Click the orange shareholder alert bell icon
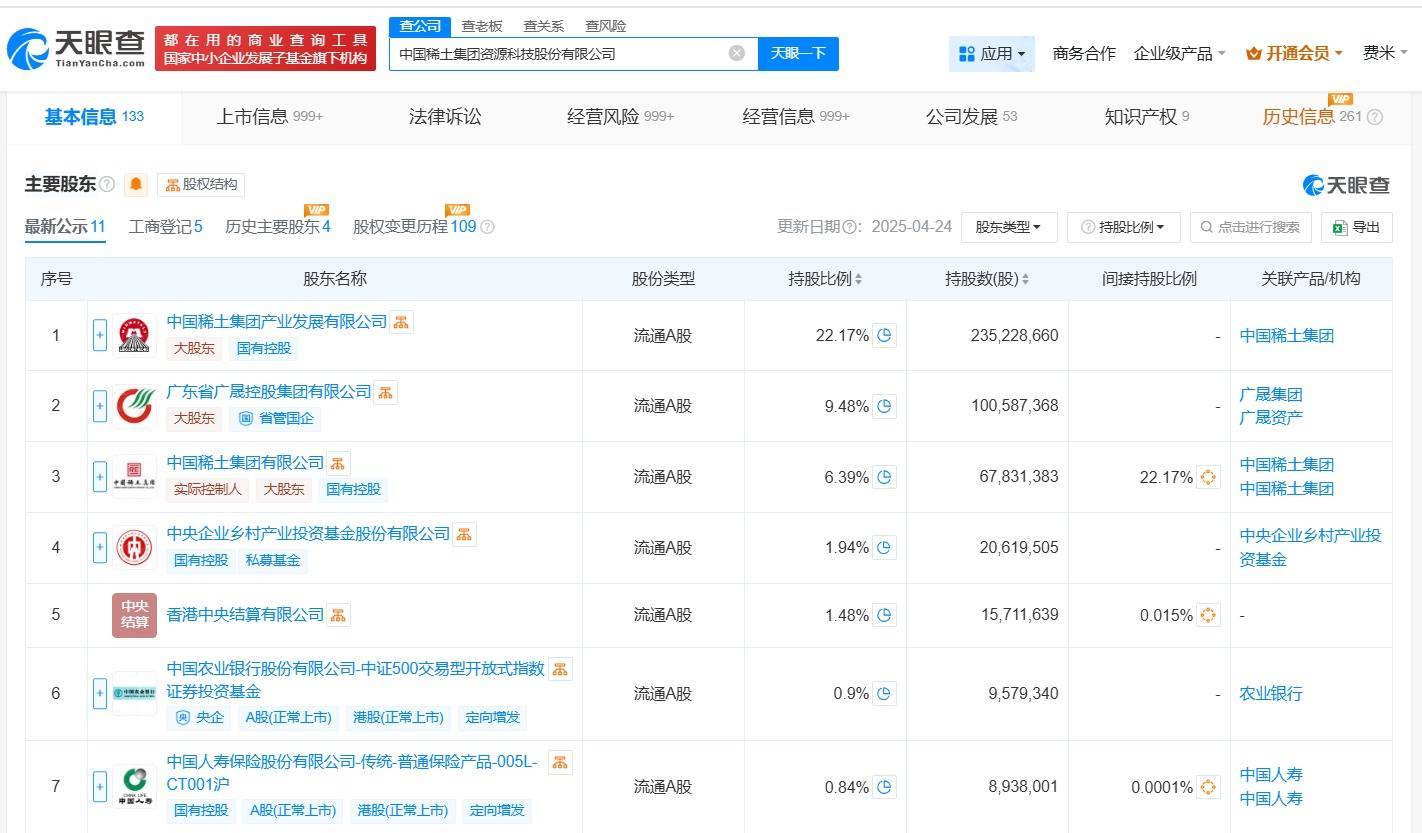The width and height of the screenshot is (1422, 833). 136,185
